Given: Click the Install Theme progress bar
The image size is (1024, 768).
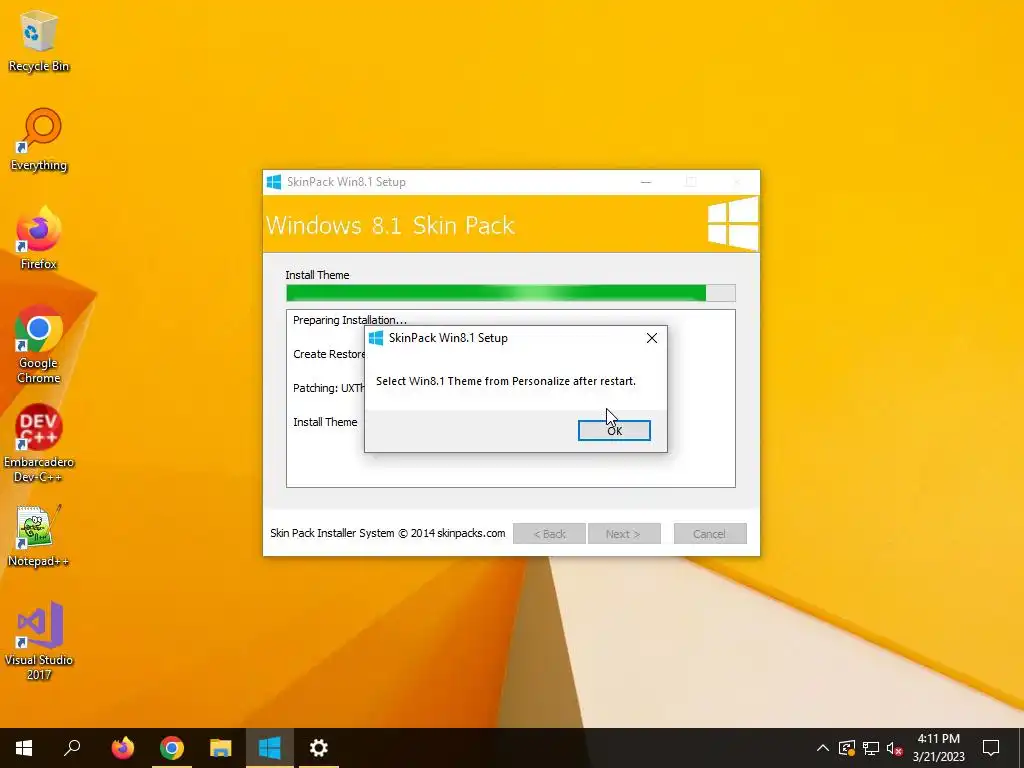Looking at the screenshot, I should (511, 293).
